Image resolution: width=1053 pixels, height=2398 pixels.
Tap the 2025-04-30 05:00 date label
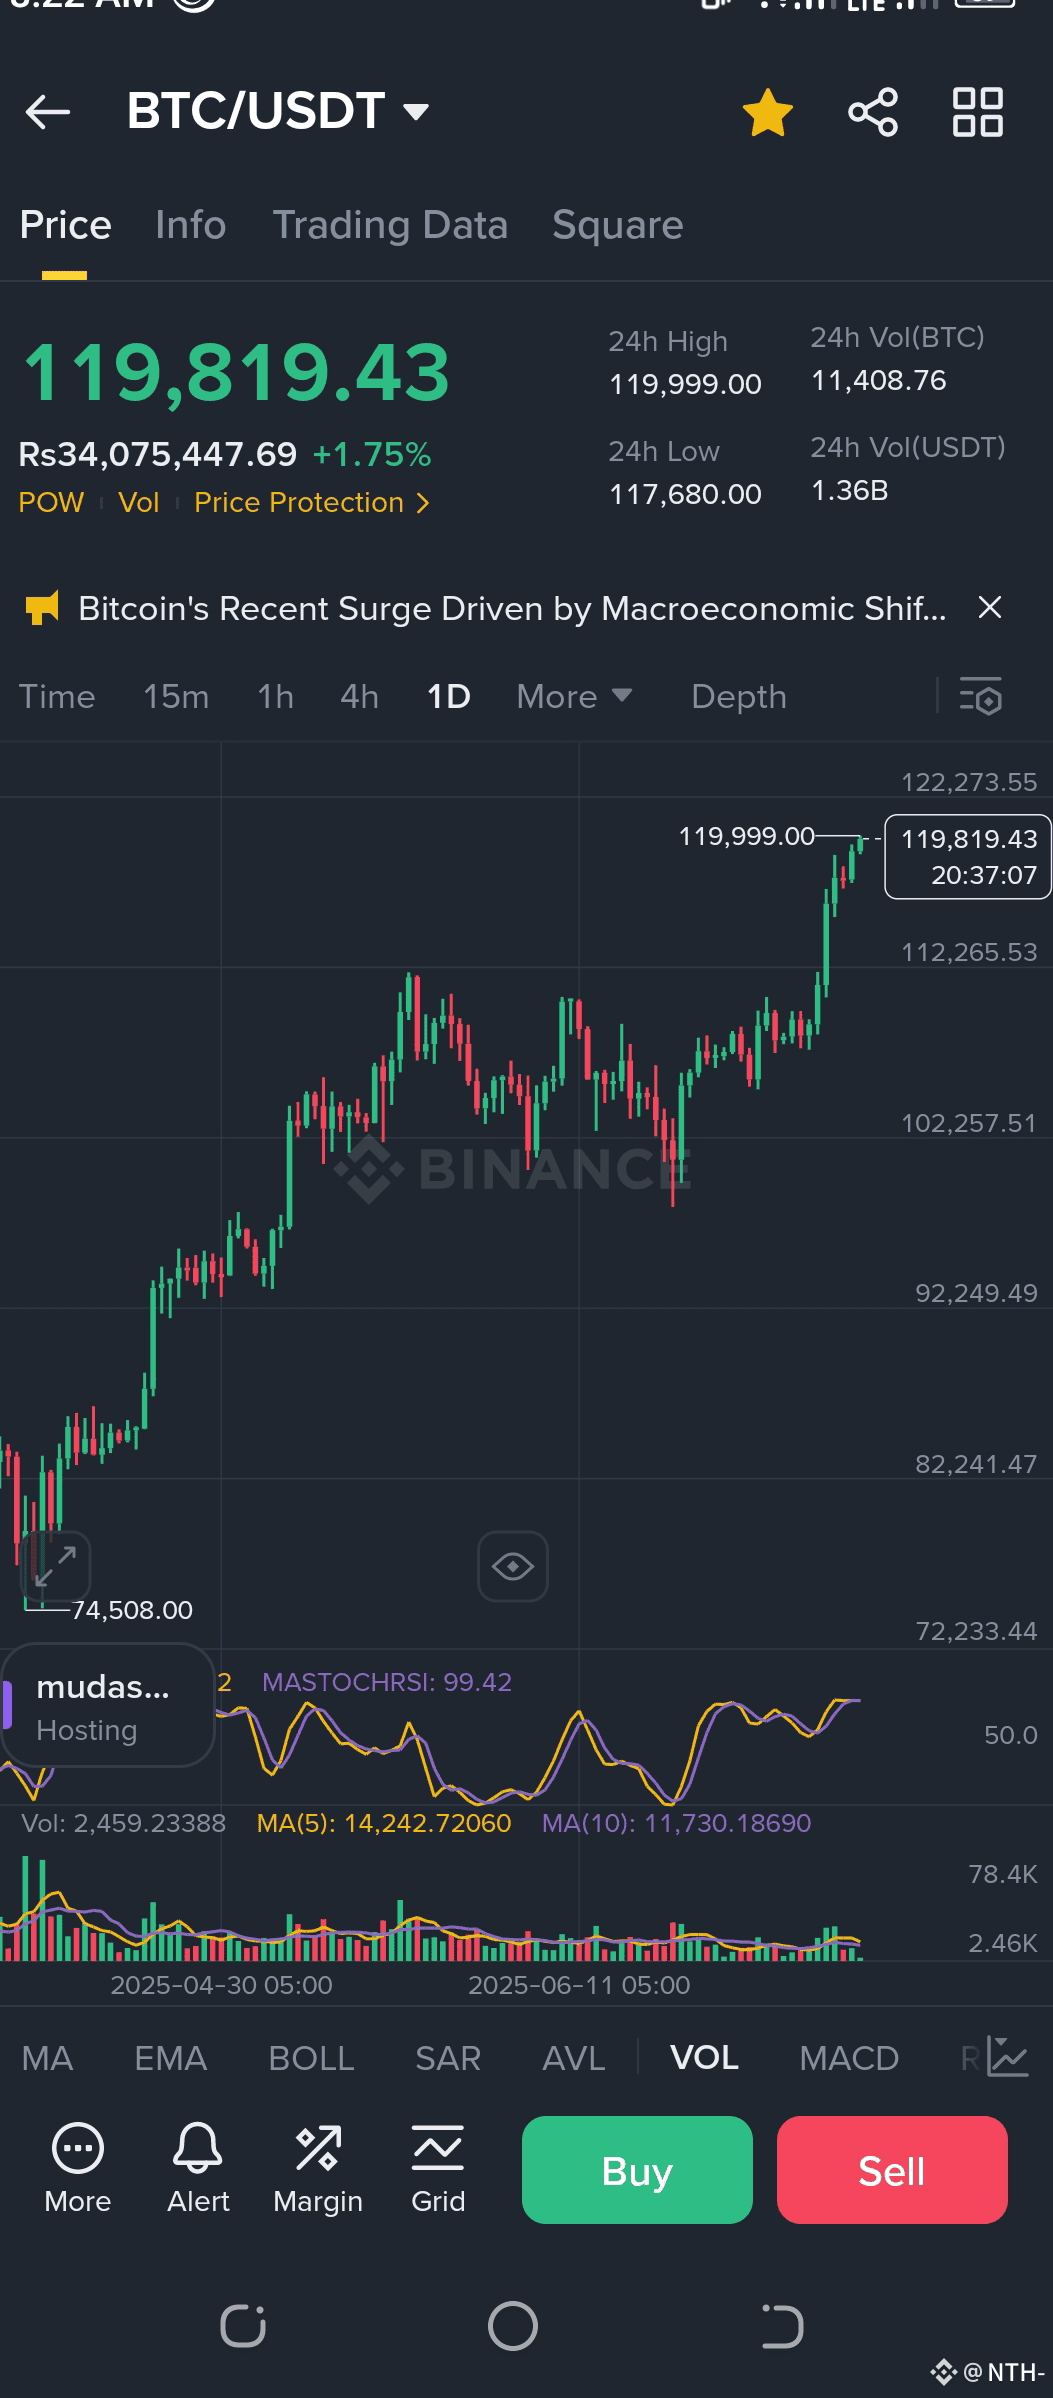click(x=221, y=1985)
